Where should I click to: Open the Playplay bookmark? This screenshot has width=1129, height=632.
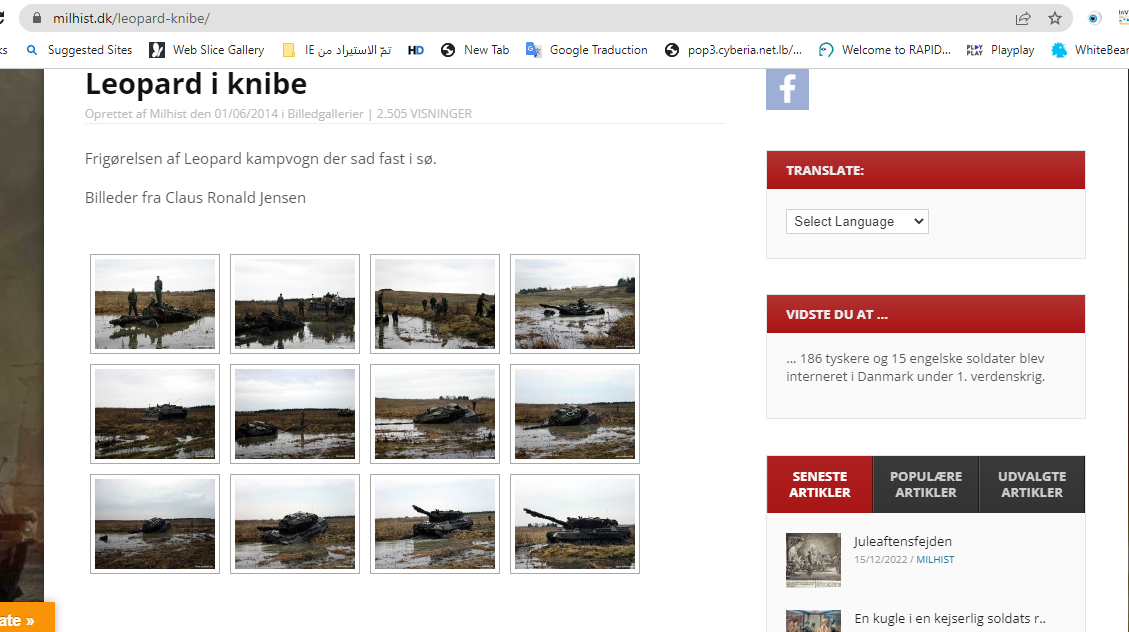click(x=1001, y=50)
